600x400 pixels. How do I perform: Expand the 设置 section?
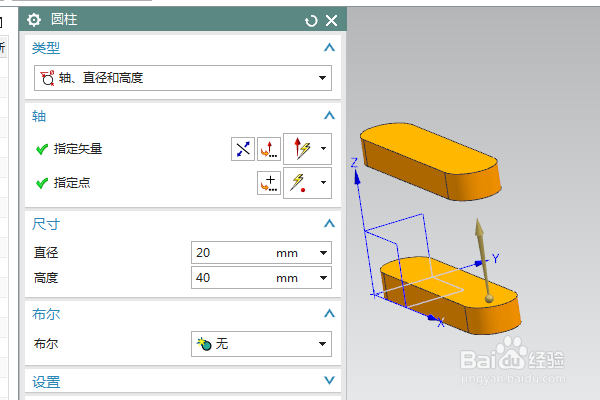(329, 380)
